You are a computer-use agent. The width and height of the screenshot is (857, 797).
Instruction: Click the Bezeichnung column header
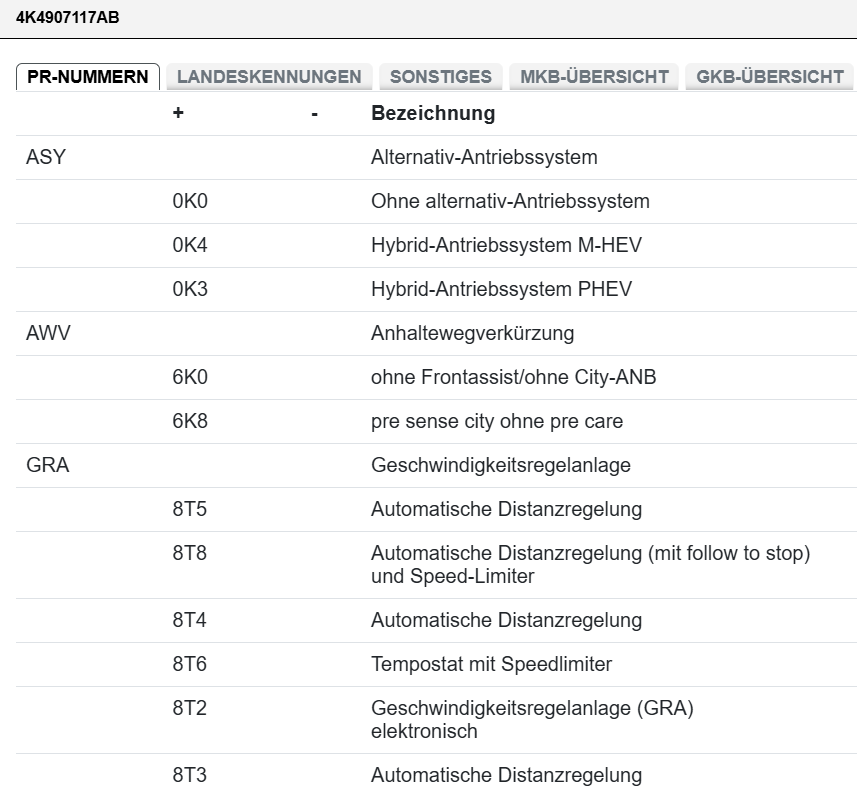432,113
